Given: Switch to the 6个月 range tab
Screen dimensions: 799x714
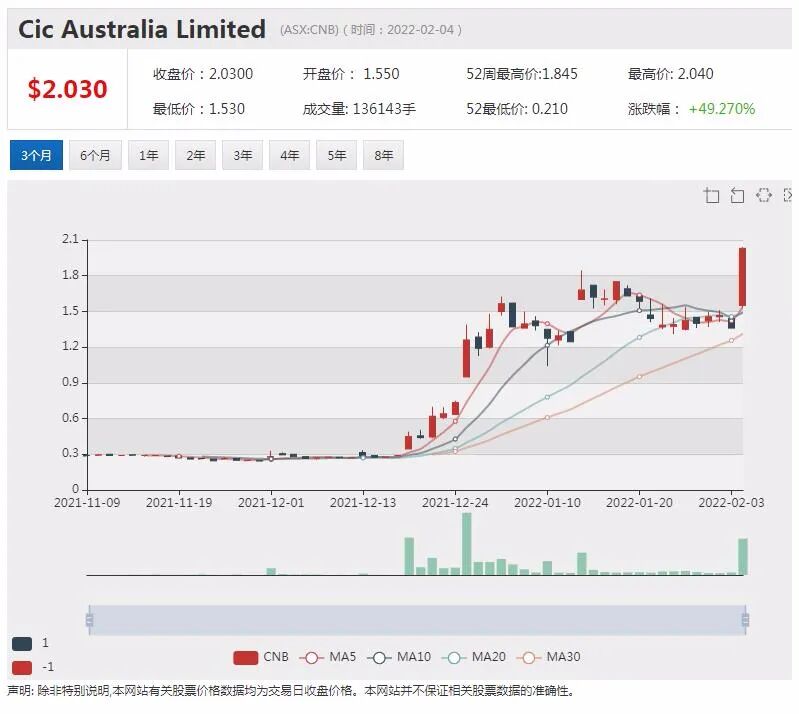Looking at the screenshot, I should (95, 155).
